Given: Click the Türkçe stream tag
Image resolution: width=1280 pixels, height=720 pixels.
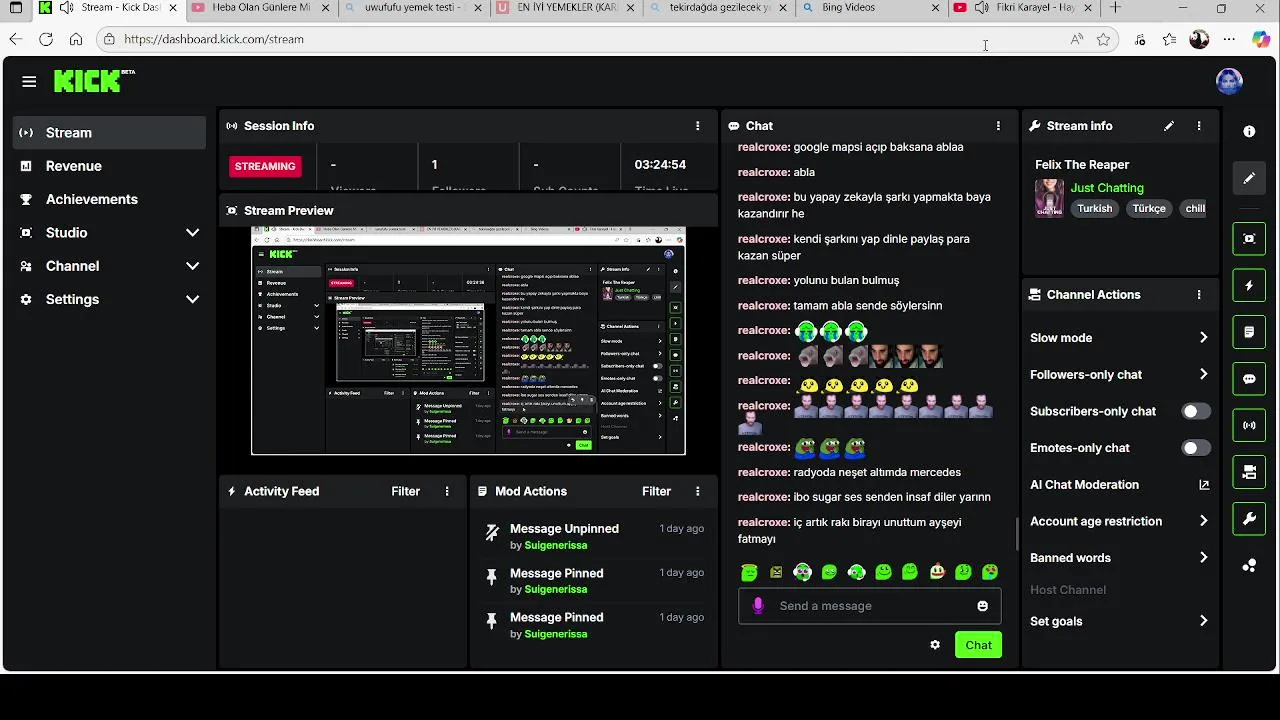Looking at the screenshot, I should pos(1149,209).
